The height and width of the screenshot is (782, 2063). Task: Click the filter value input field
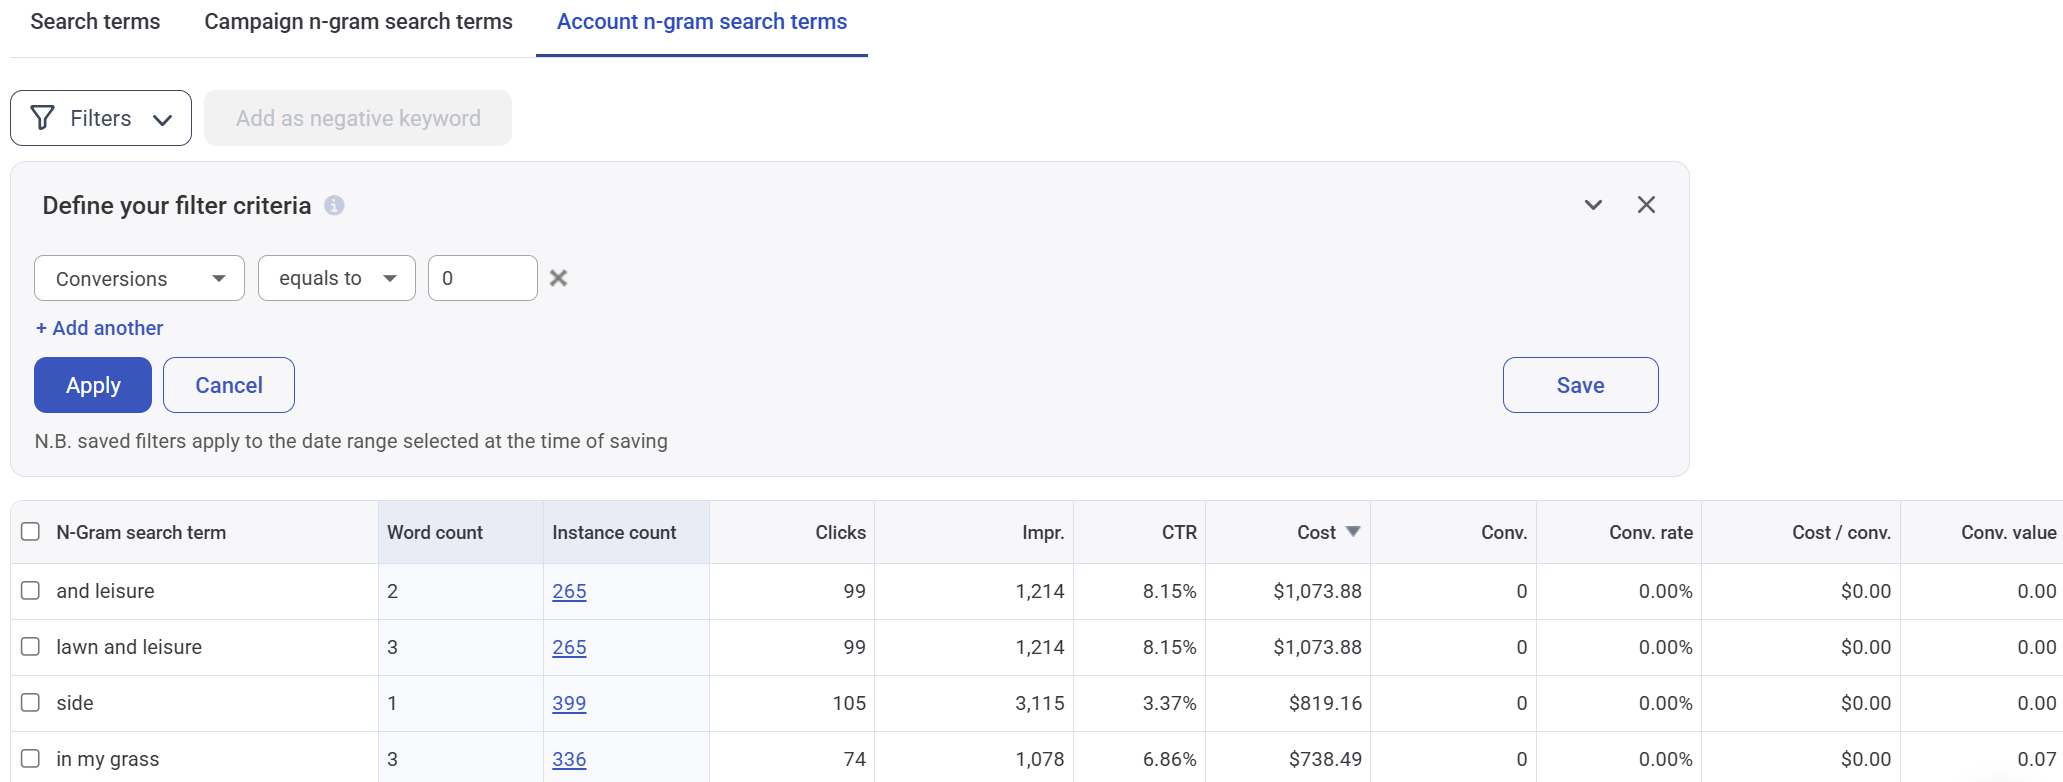pos(482,278)
